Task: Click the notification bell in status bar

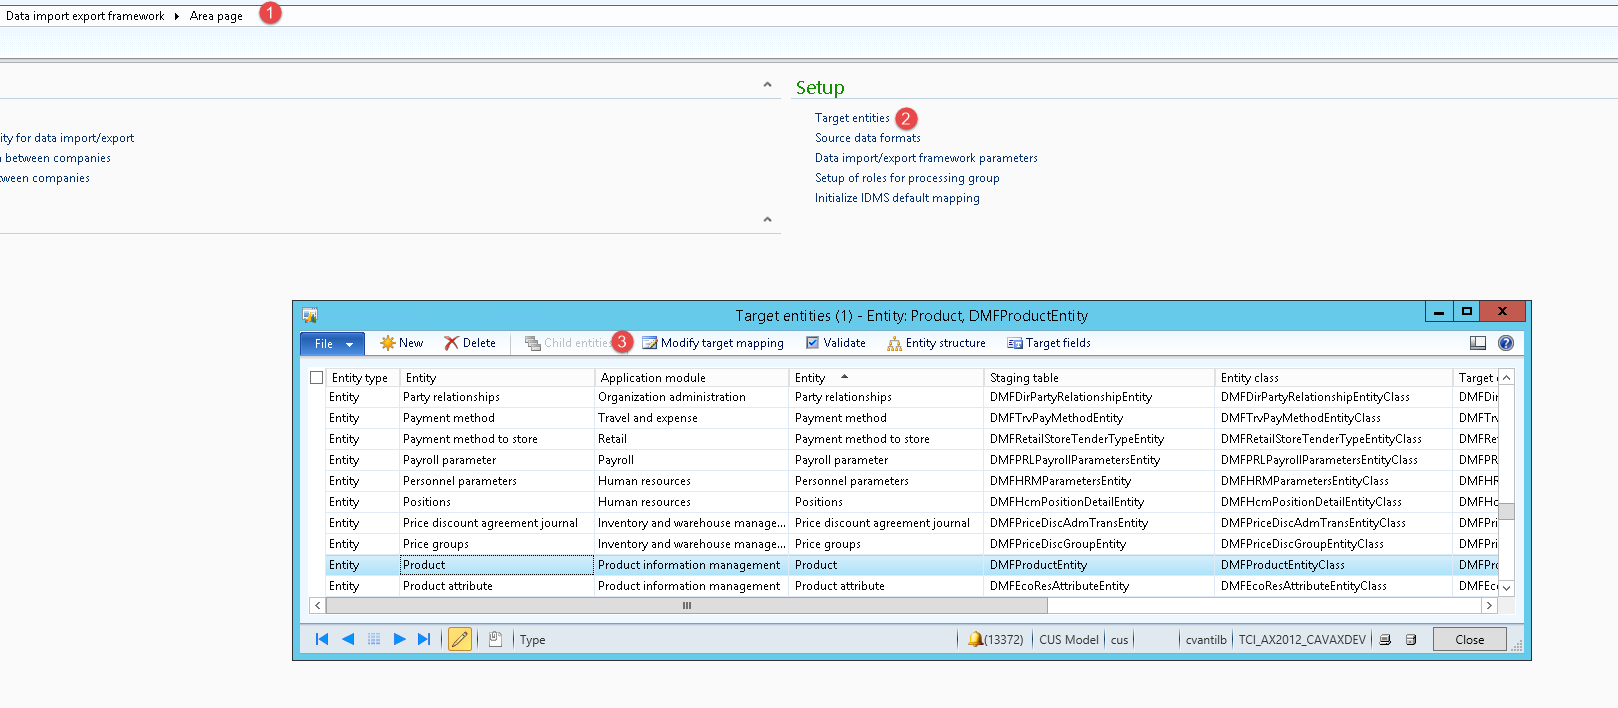Action: tap(975, 639)
